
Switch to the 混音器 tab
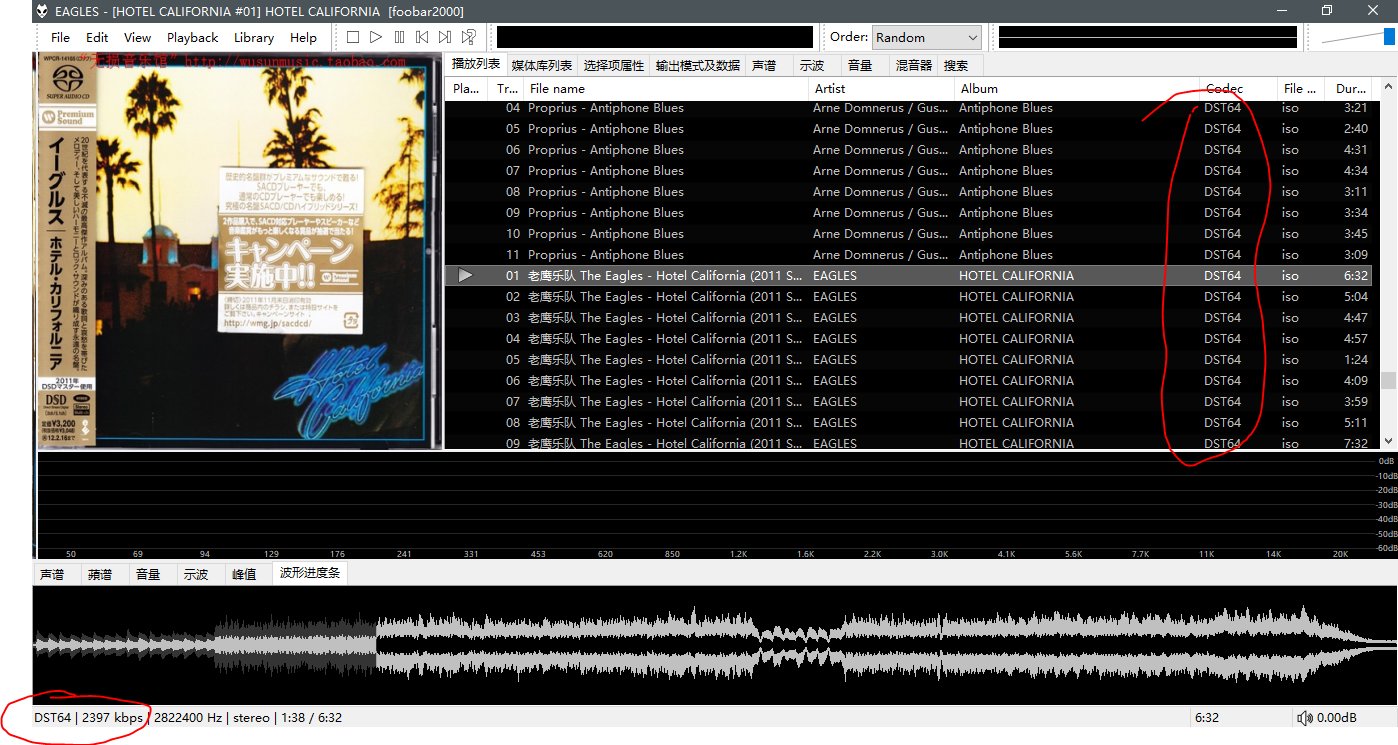[x=913, y=66]
